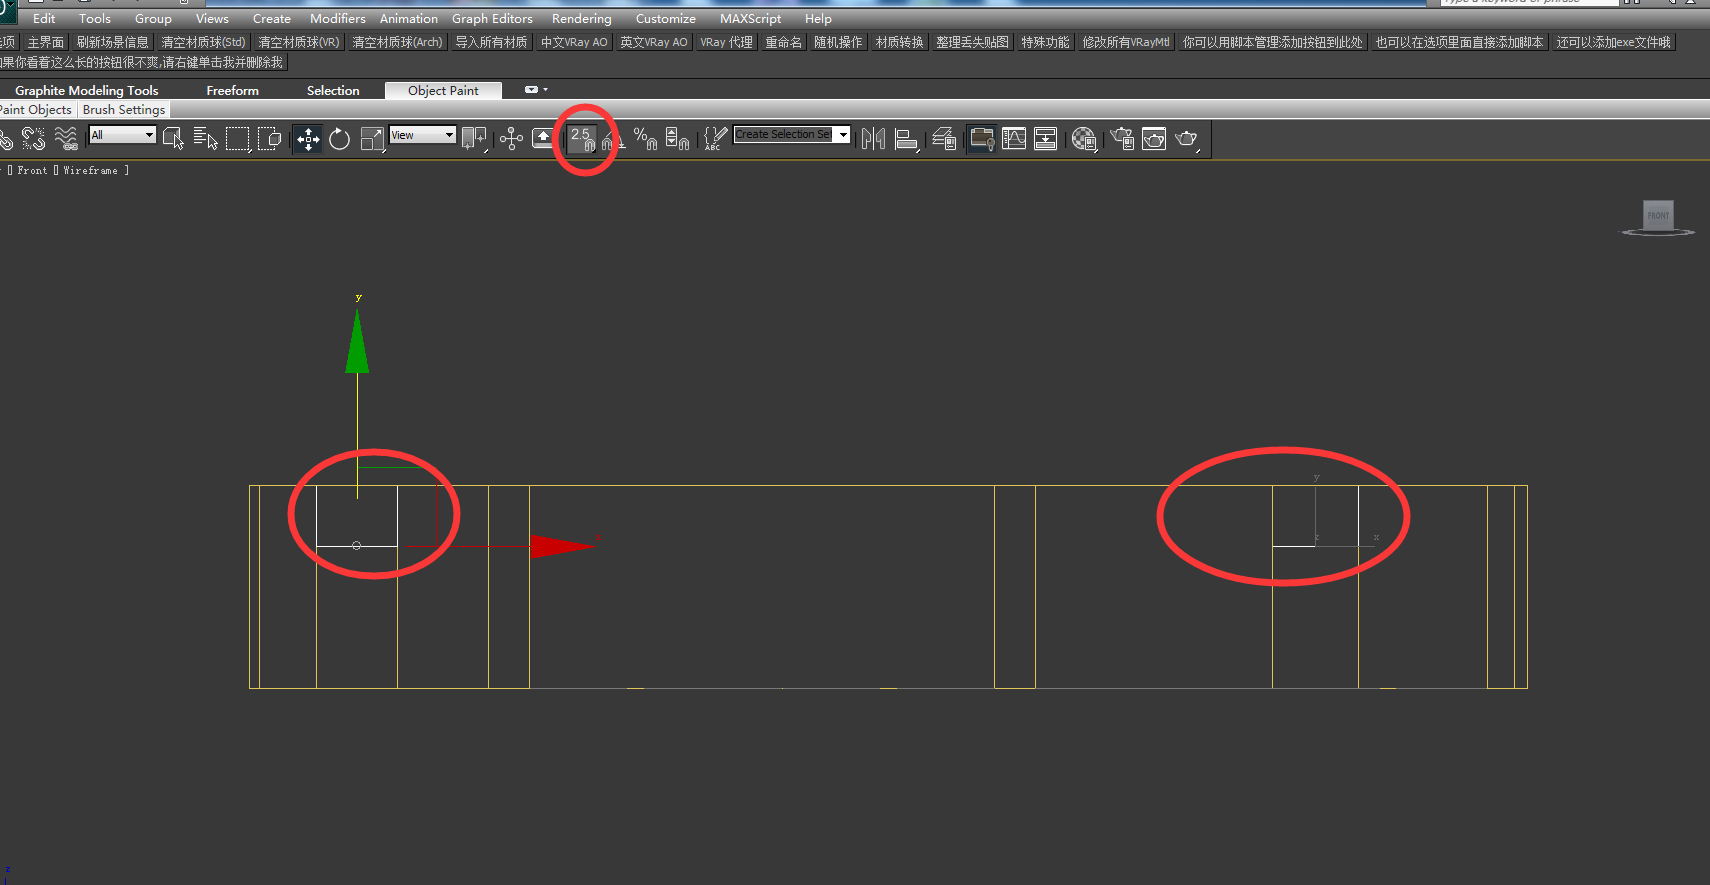Image resolution: width=1710 pixels, height=885 pixels.
Task: Click the FRONT ViewCube face
Action: pos(1658,215)
